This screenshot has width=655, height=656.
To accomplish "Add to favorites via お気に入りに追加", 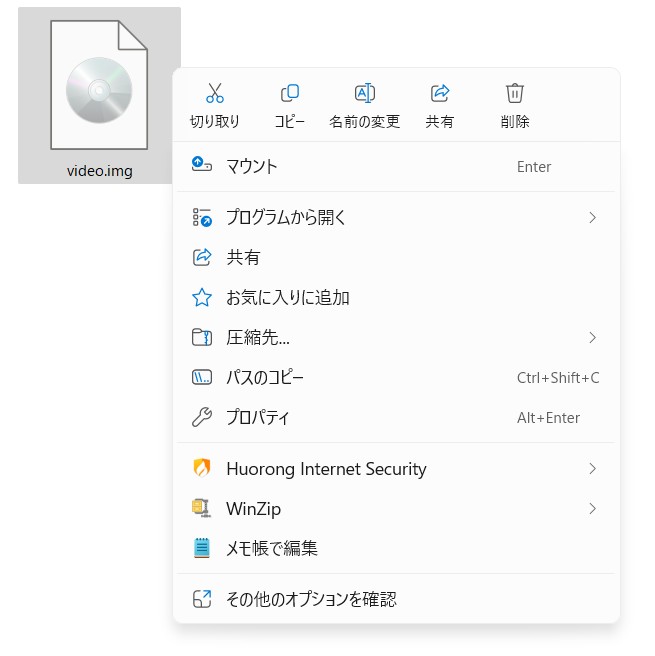I will click(396, 297).
